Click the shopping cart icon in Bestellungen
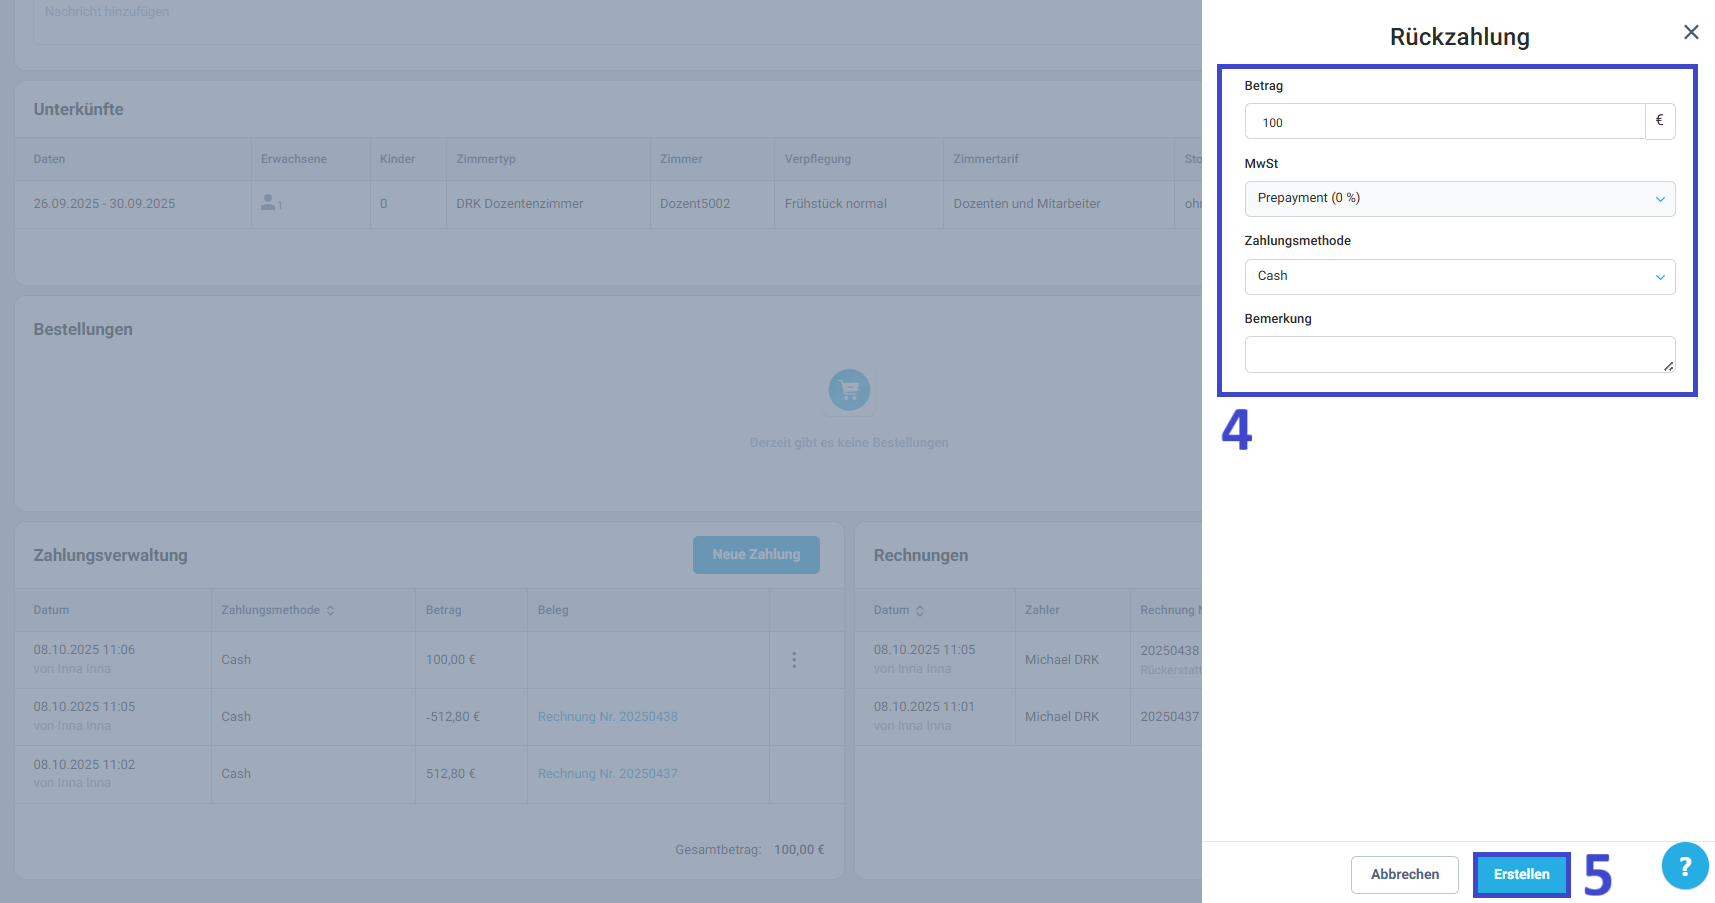This screenshot has width=1715, height=903. tap(849, 390)
